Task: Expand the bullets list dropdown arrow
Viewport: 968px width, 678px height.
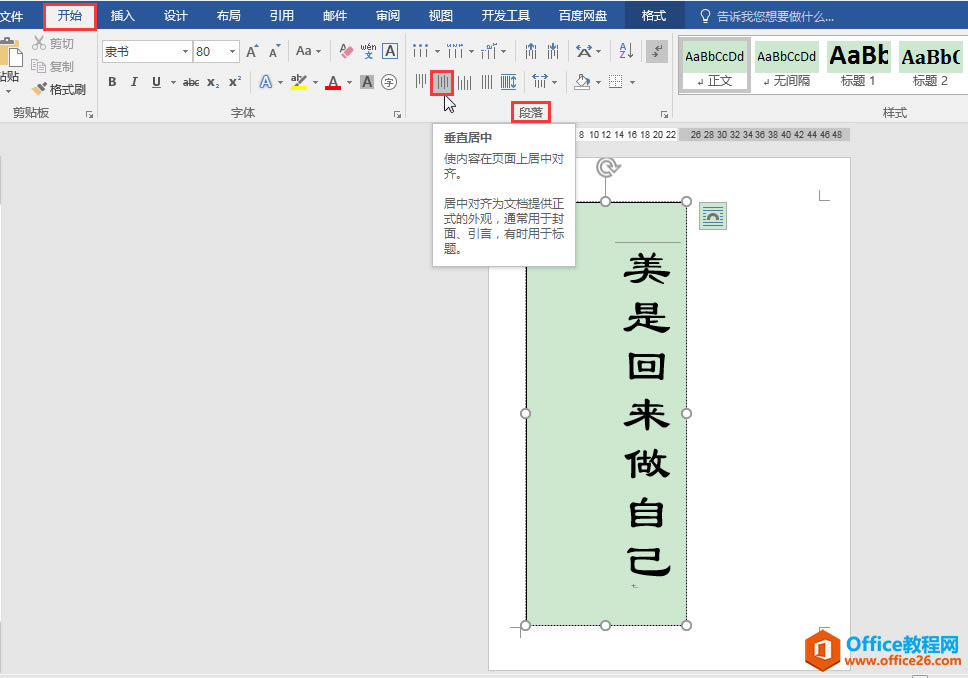Action: (437, 52)
